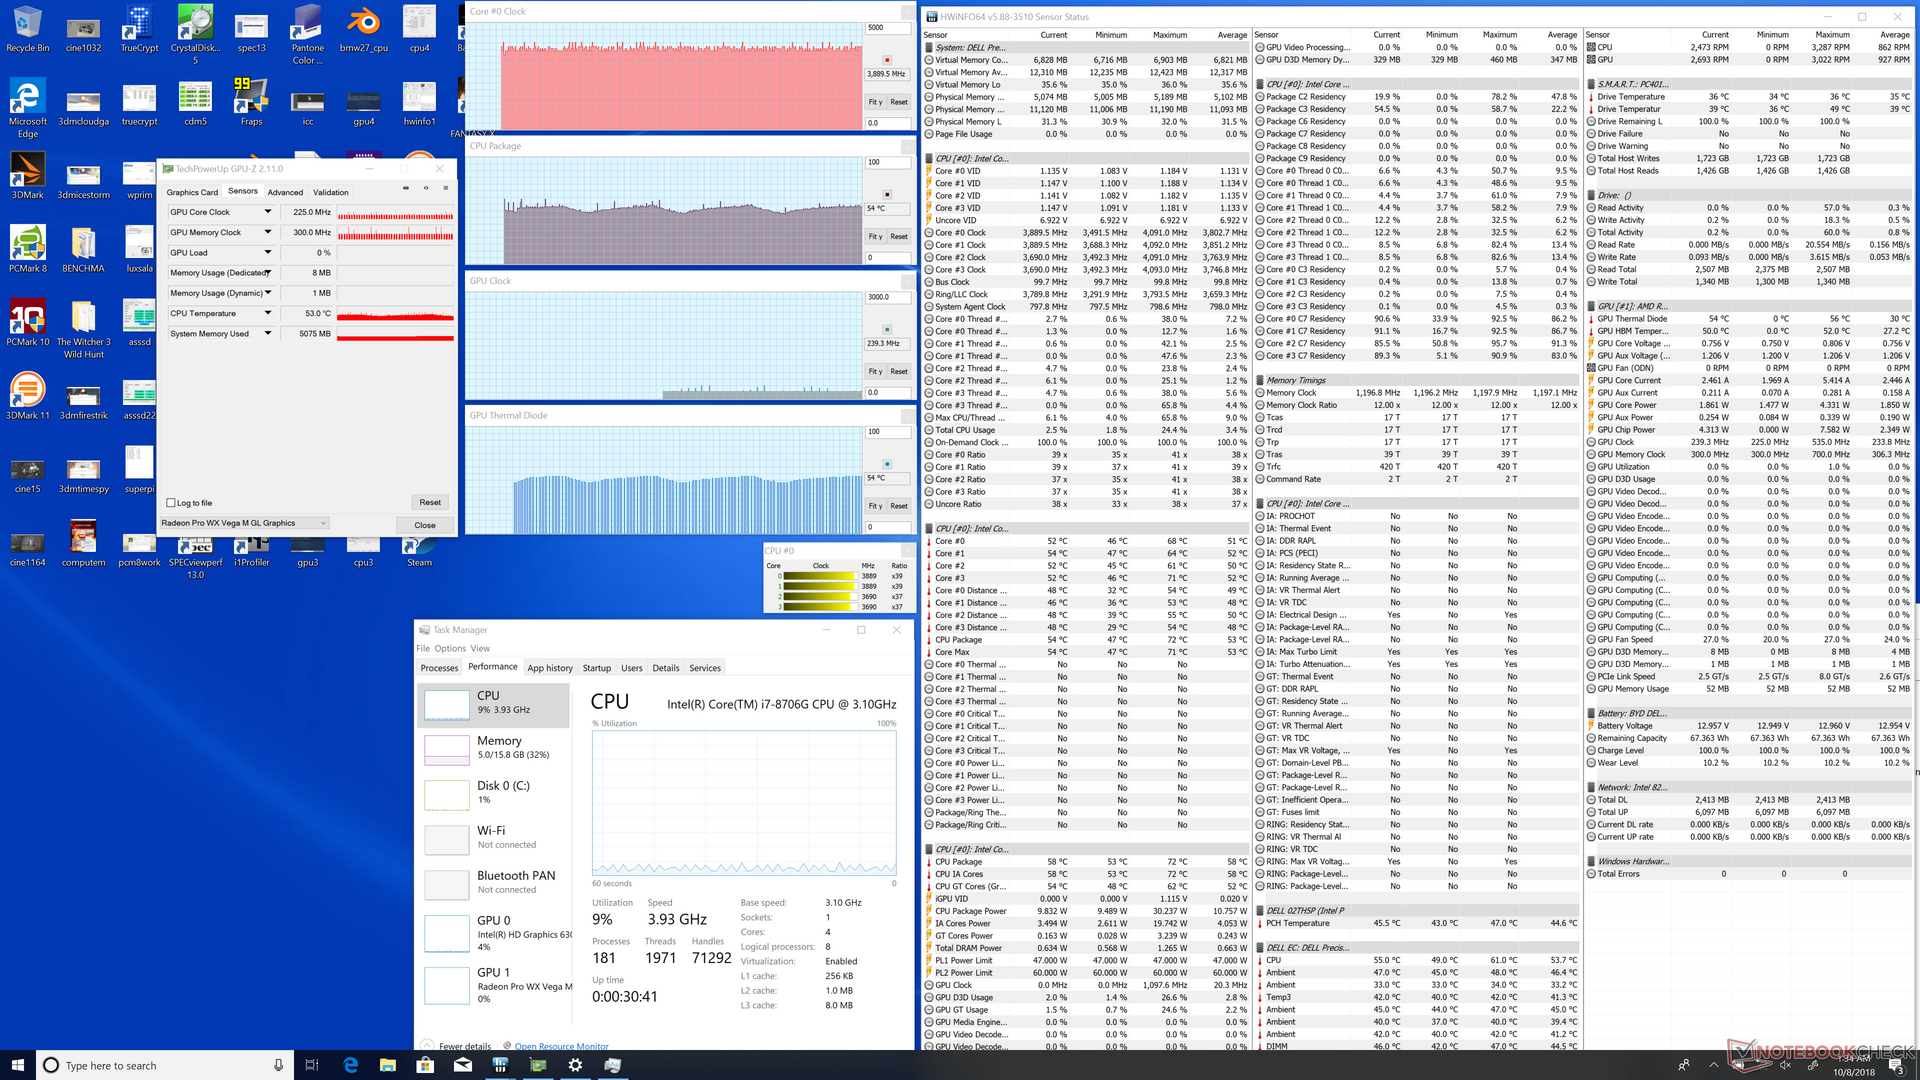The image size is (1920, 1080).
Task: Open File Explorer from the taskbar
Action: click(x=387, y=1065)
